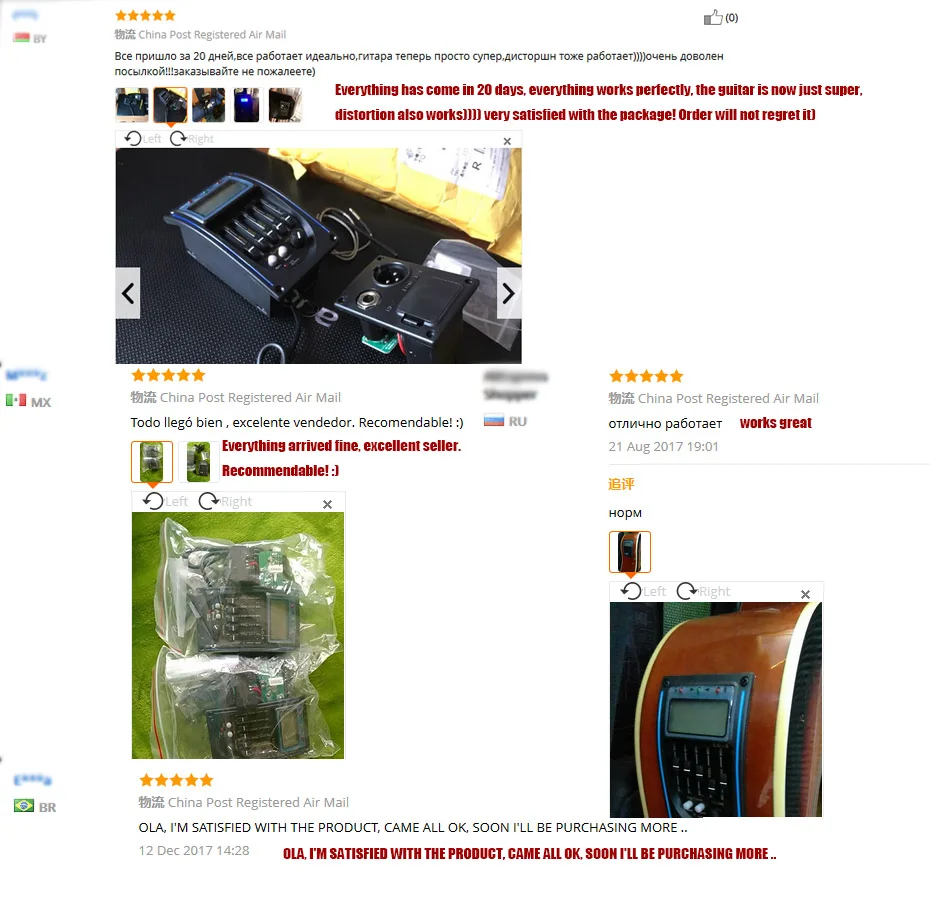The image size is (930, 900).
Task: Show next photo with right arrow
Action: [x=509, y=293]
